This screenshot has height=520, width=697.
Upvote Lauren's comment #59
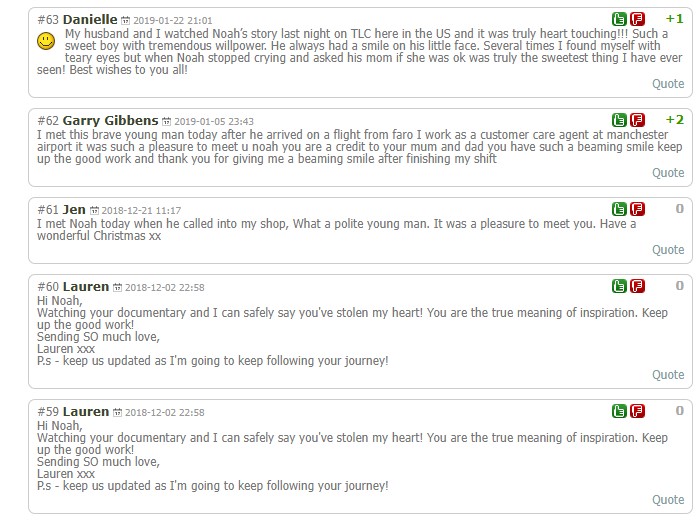(620, 411)
